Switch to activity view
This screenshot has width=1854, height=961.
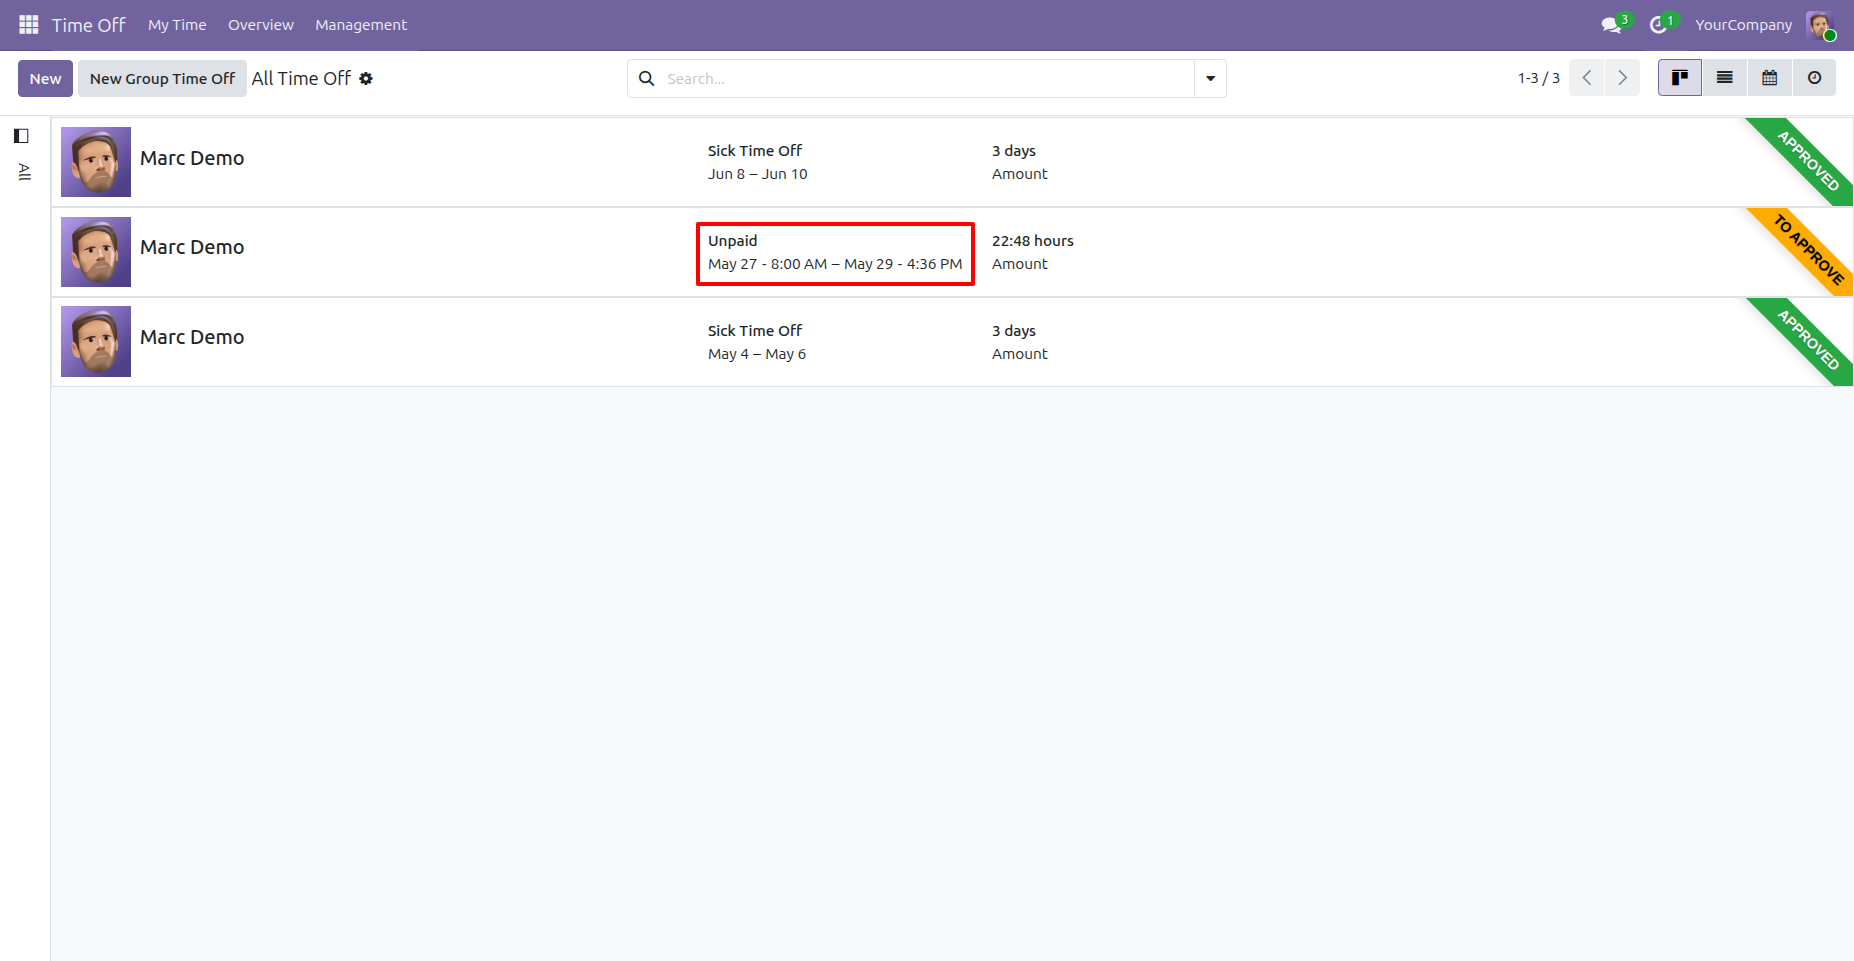[x=1814, y=78]
